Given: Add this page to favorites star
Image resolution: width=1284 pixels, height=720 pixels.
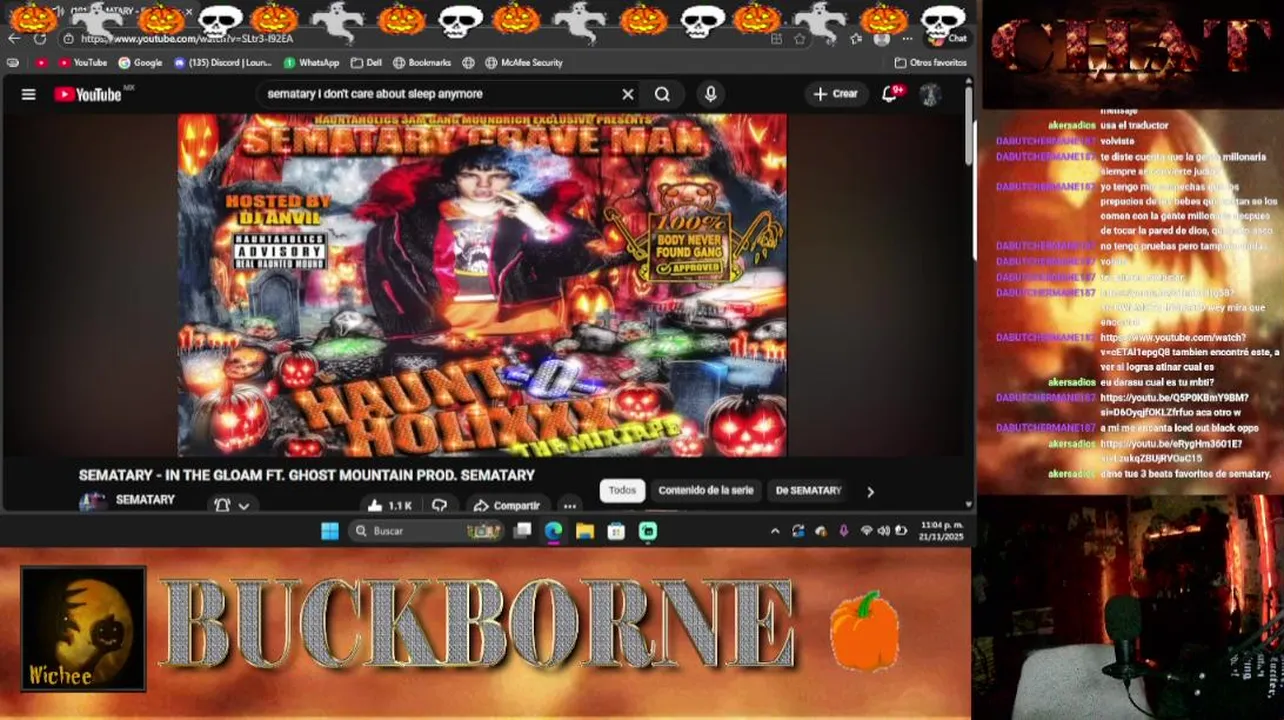Looking at the screenshot, I should (x=799, y=39).
